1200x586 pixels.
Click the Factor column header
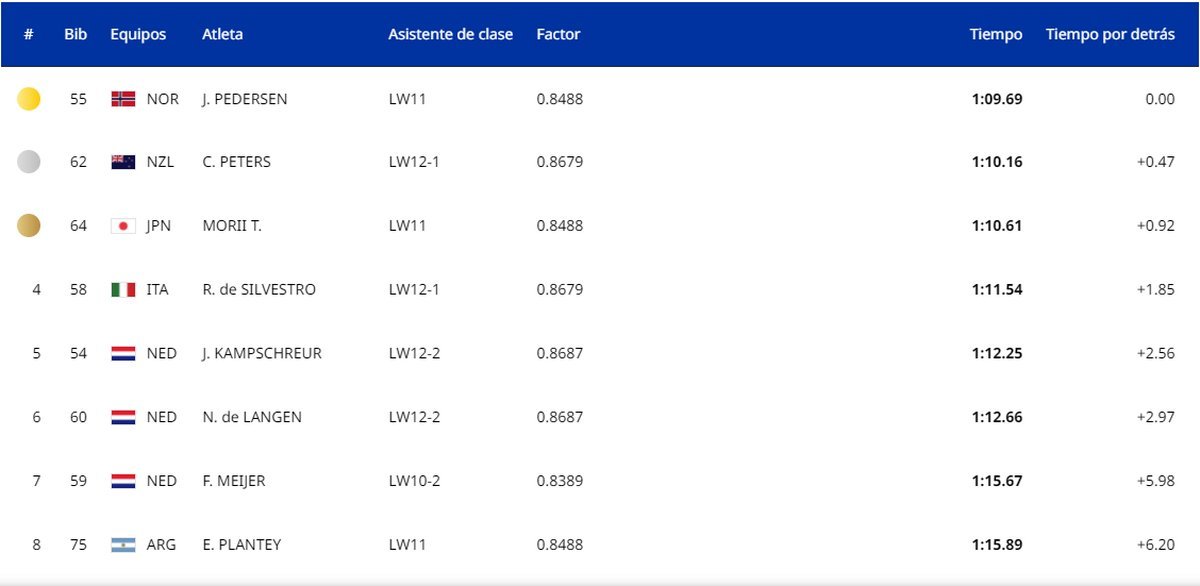coord(558,34)
